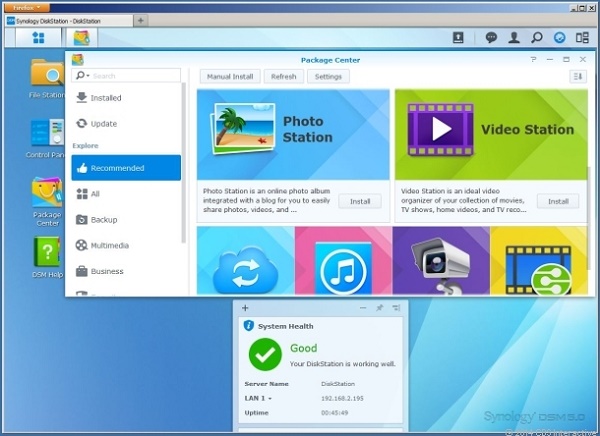The image size is (600, 436).
Task: Click the Manual Install button
Action: click(230, 77)
